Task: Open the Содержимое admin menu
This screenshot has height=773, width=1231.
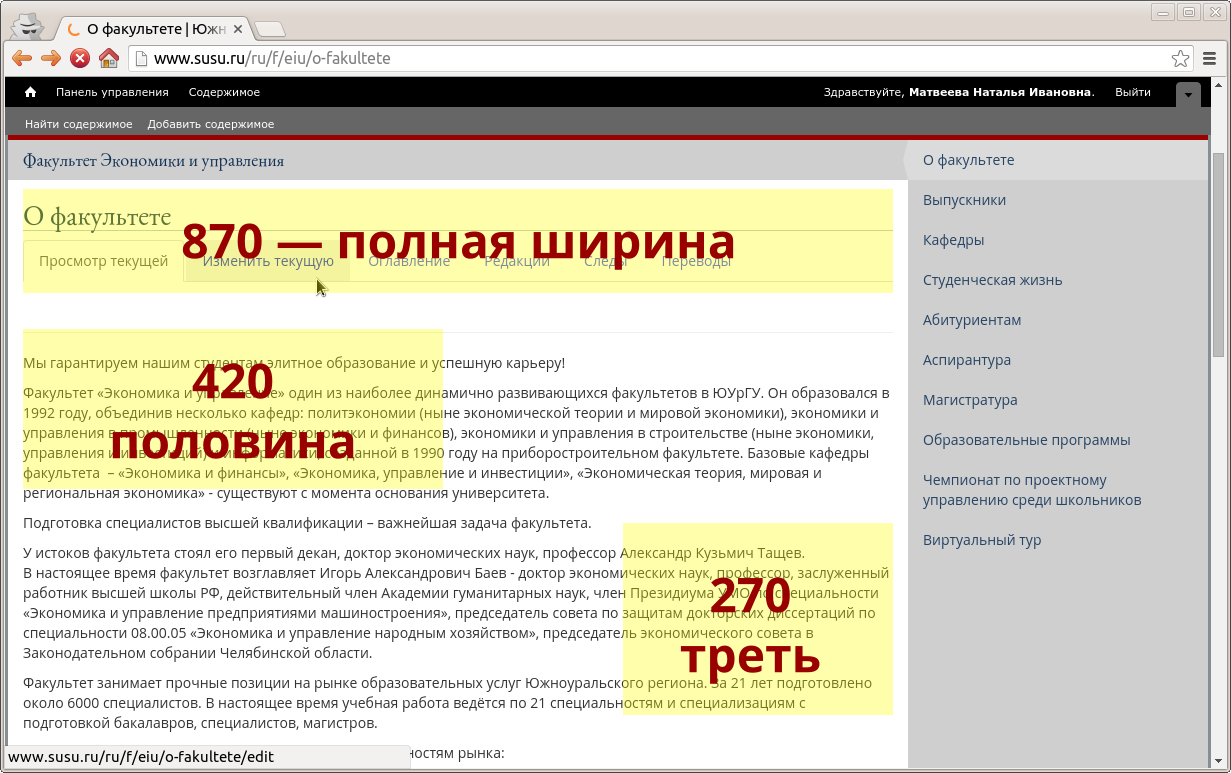Action: (224, 92)
